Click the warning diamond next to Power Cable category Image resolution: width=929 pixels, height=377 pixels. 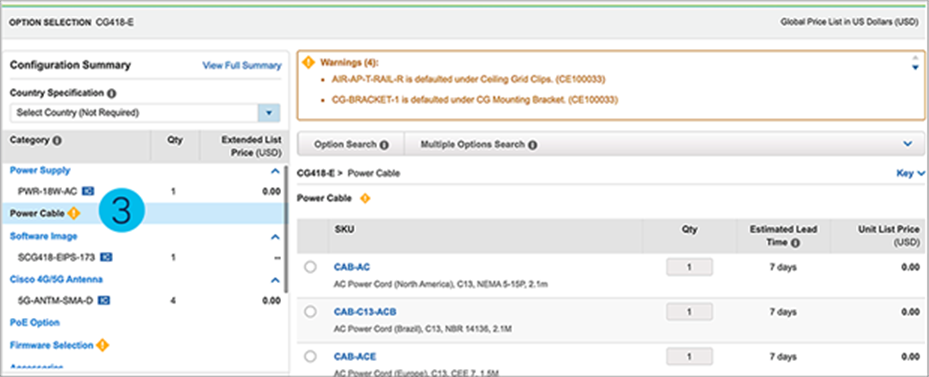[73, 213]
